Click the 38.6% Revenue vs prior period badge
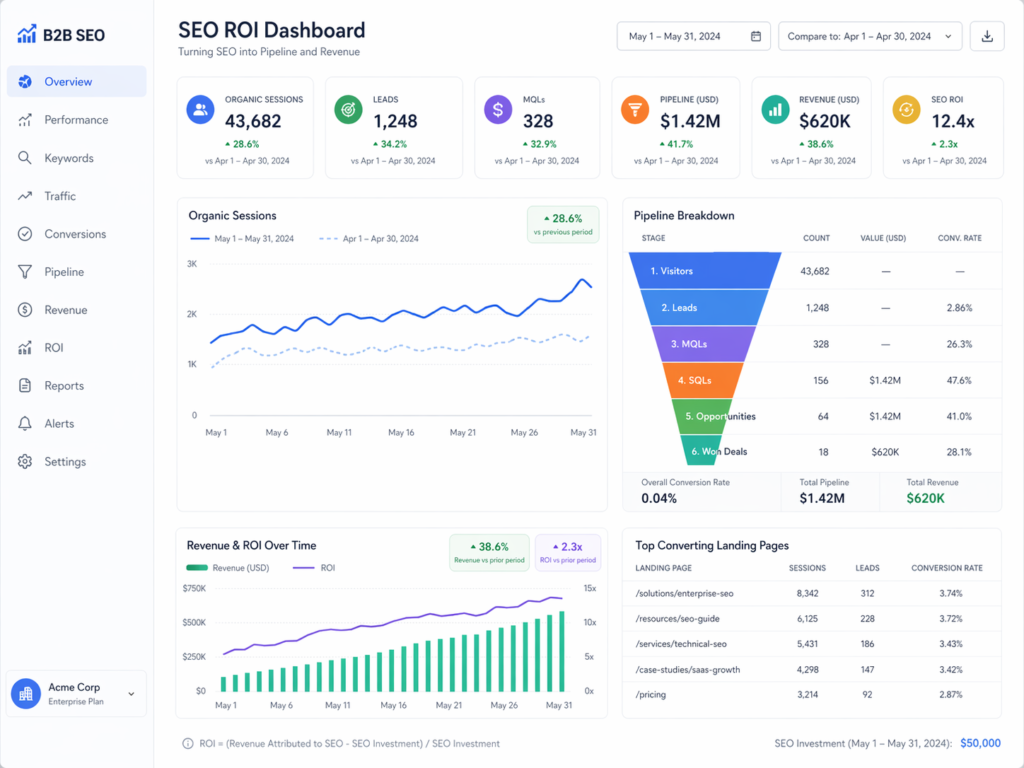Screen dimensions: 1024x768 (489, 552)
